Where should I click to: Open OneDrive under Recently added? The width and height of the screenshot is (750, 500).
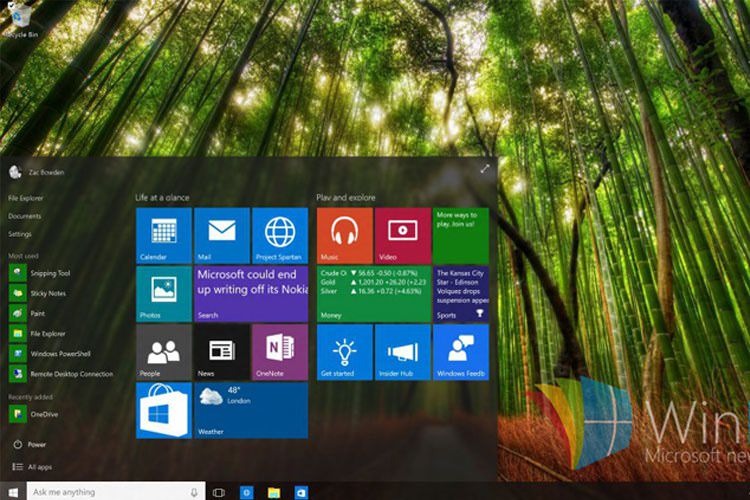click(x=33, y=414)
